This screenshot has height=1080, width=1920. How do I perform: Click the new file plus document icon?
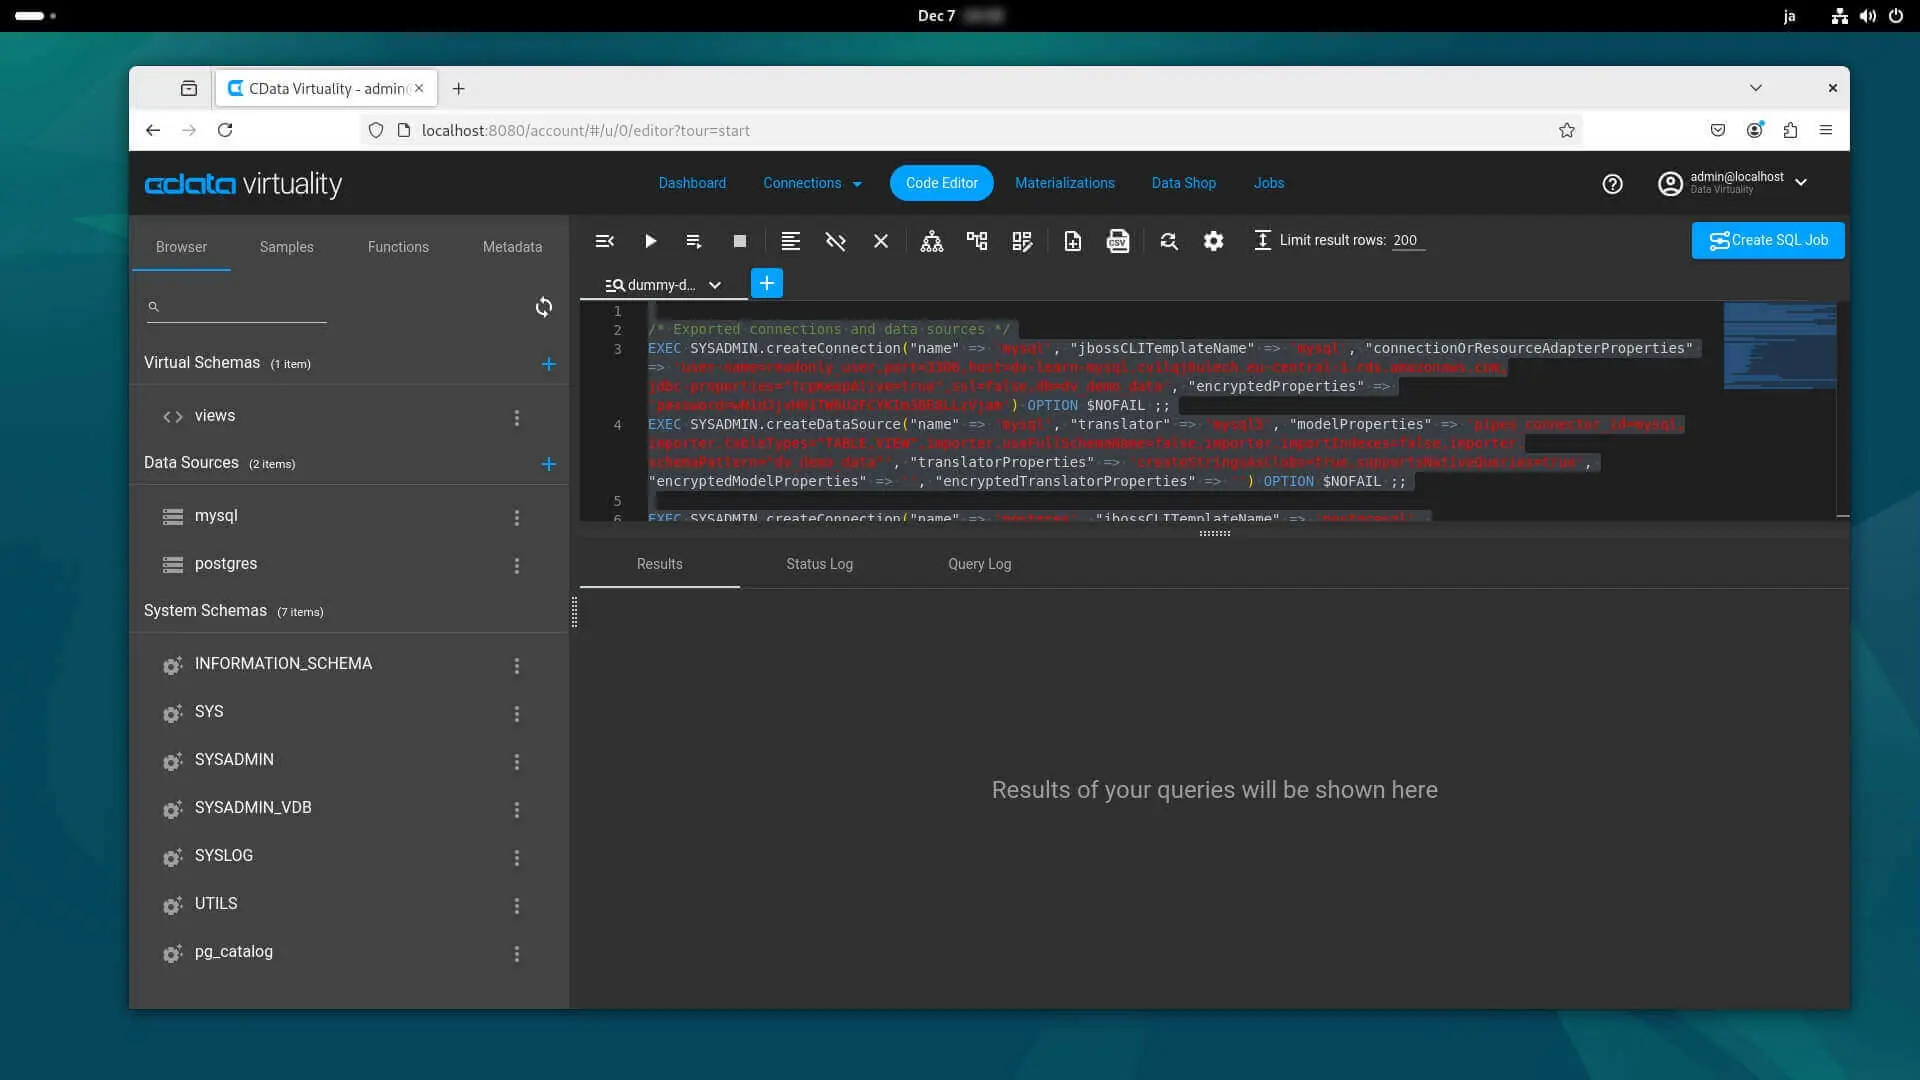[1072, 241]
